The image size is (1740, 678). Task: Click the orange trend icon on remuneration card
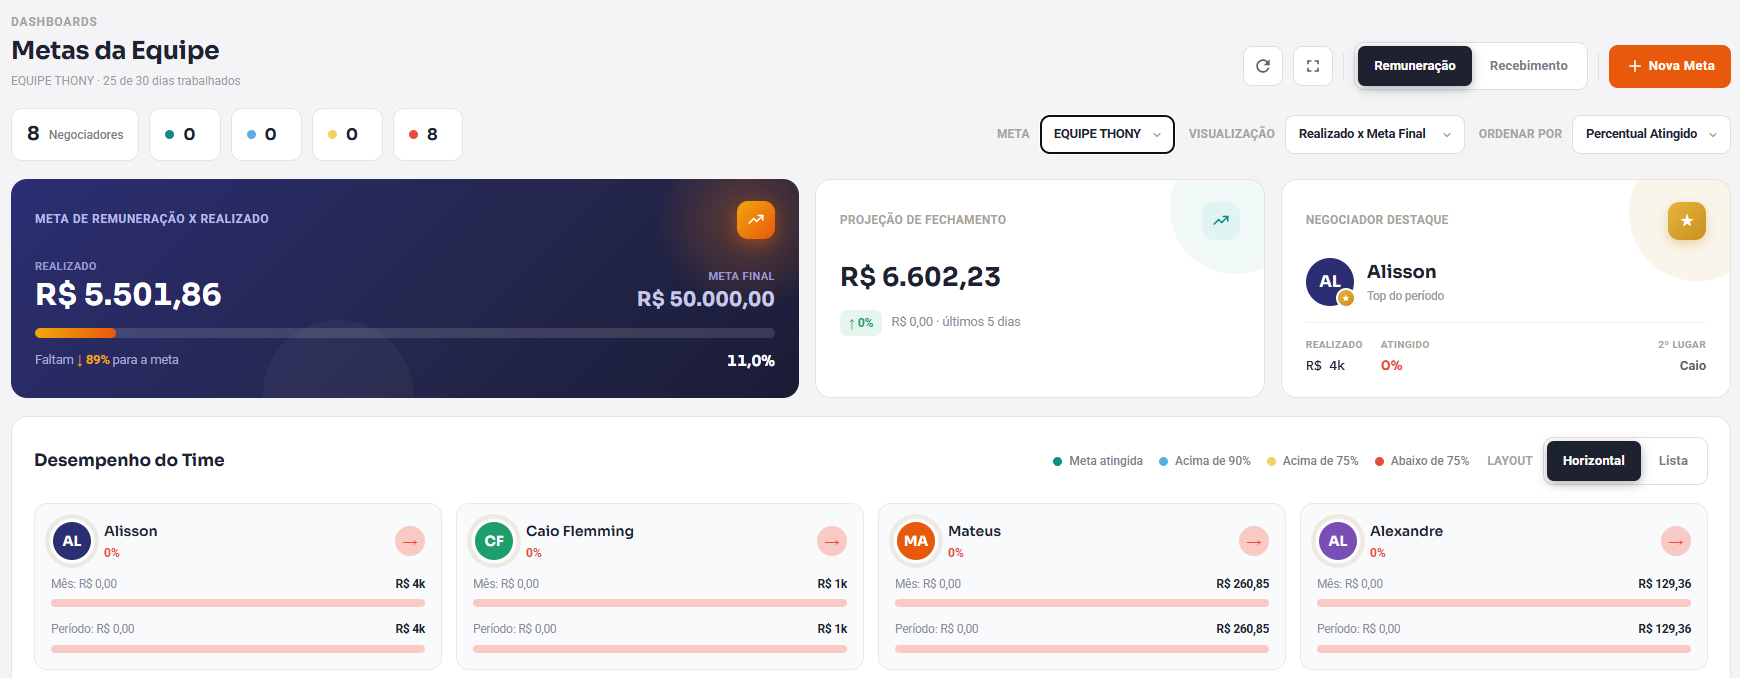coord(756,220)
